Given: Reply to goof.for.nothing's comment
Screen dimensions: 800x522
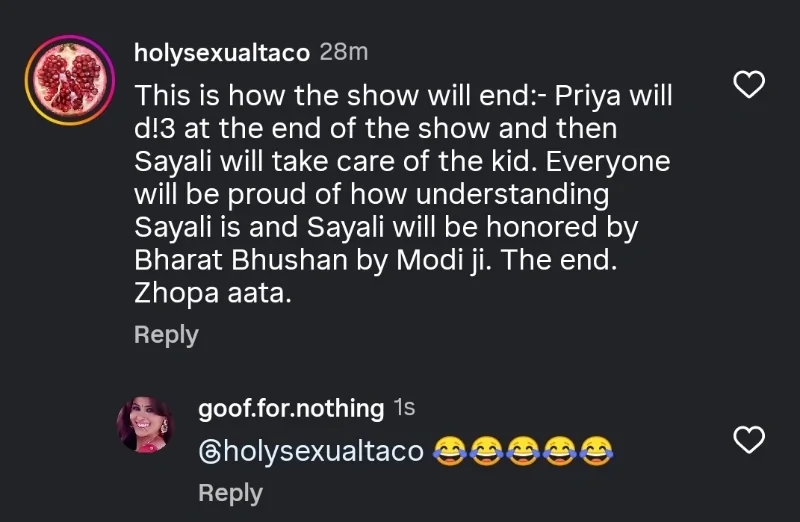Looking at the screenshot, I should [230, 493].
